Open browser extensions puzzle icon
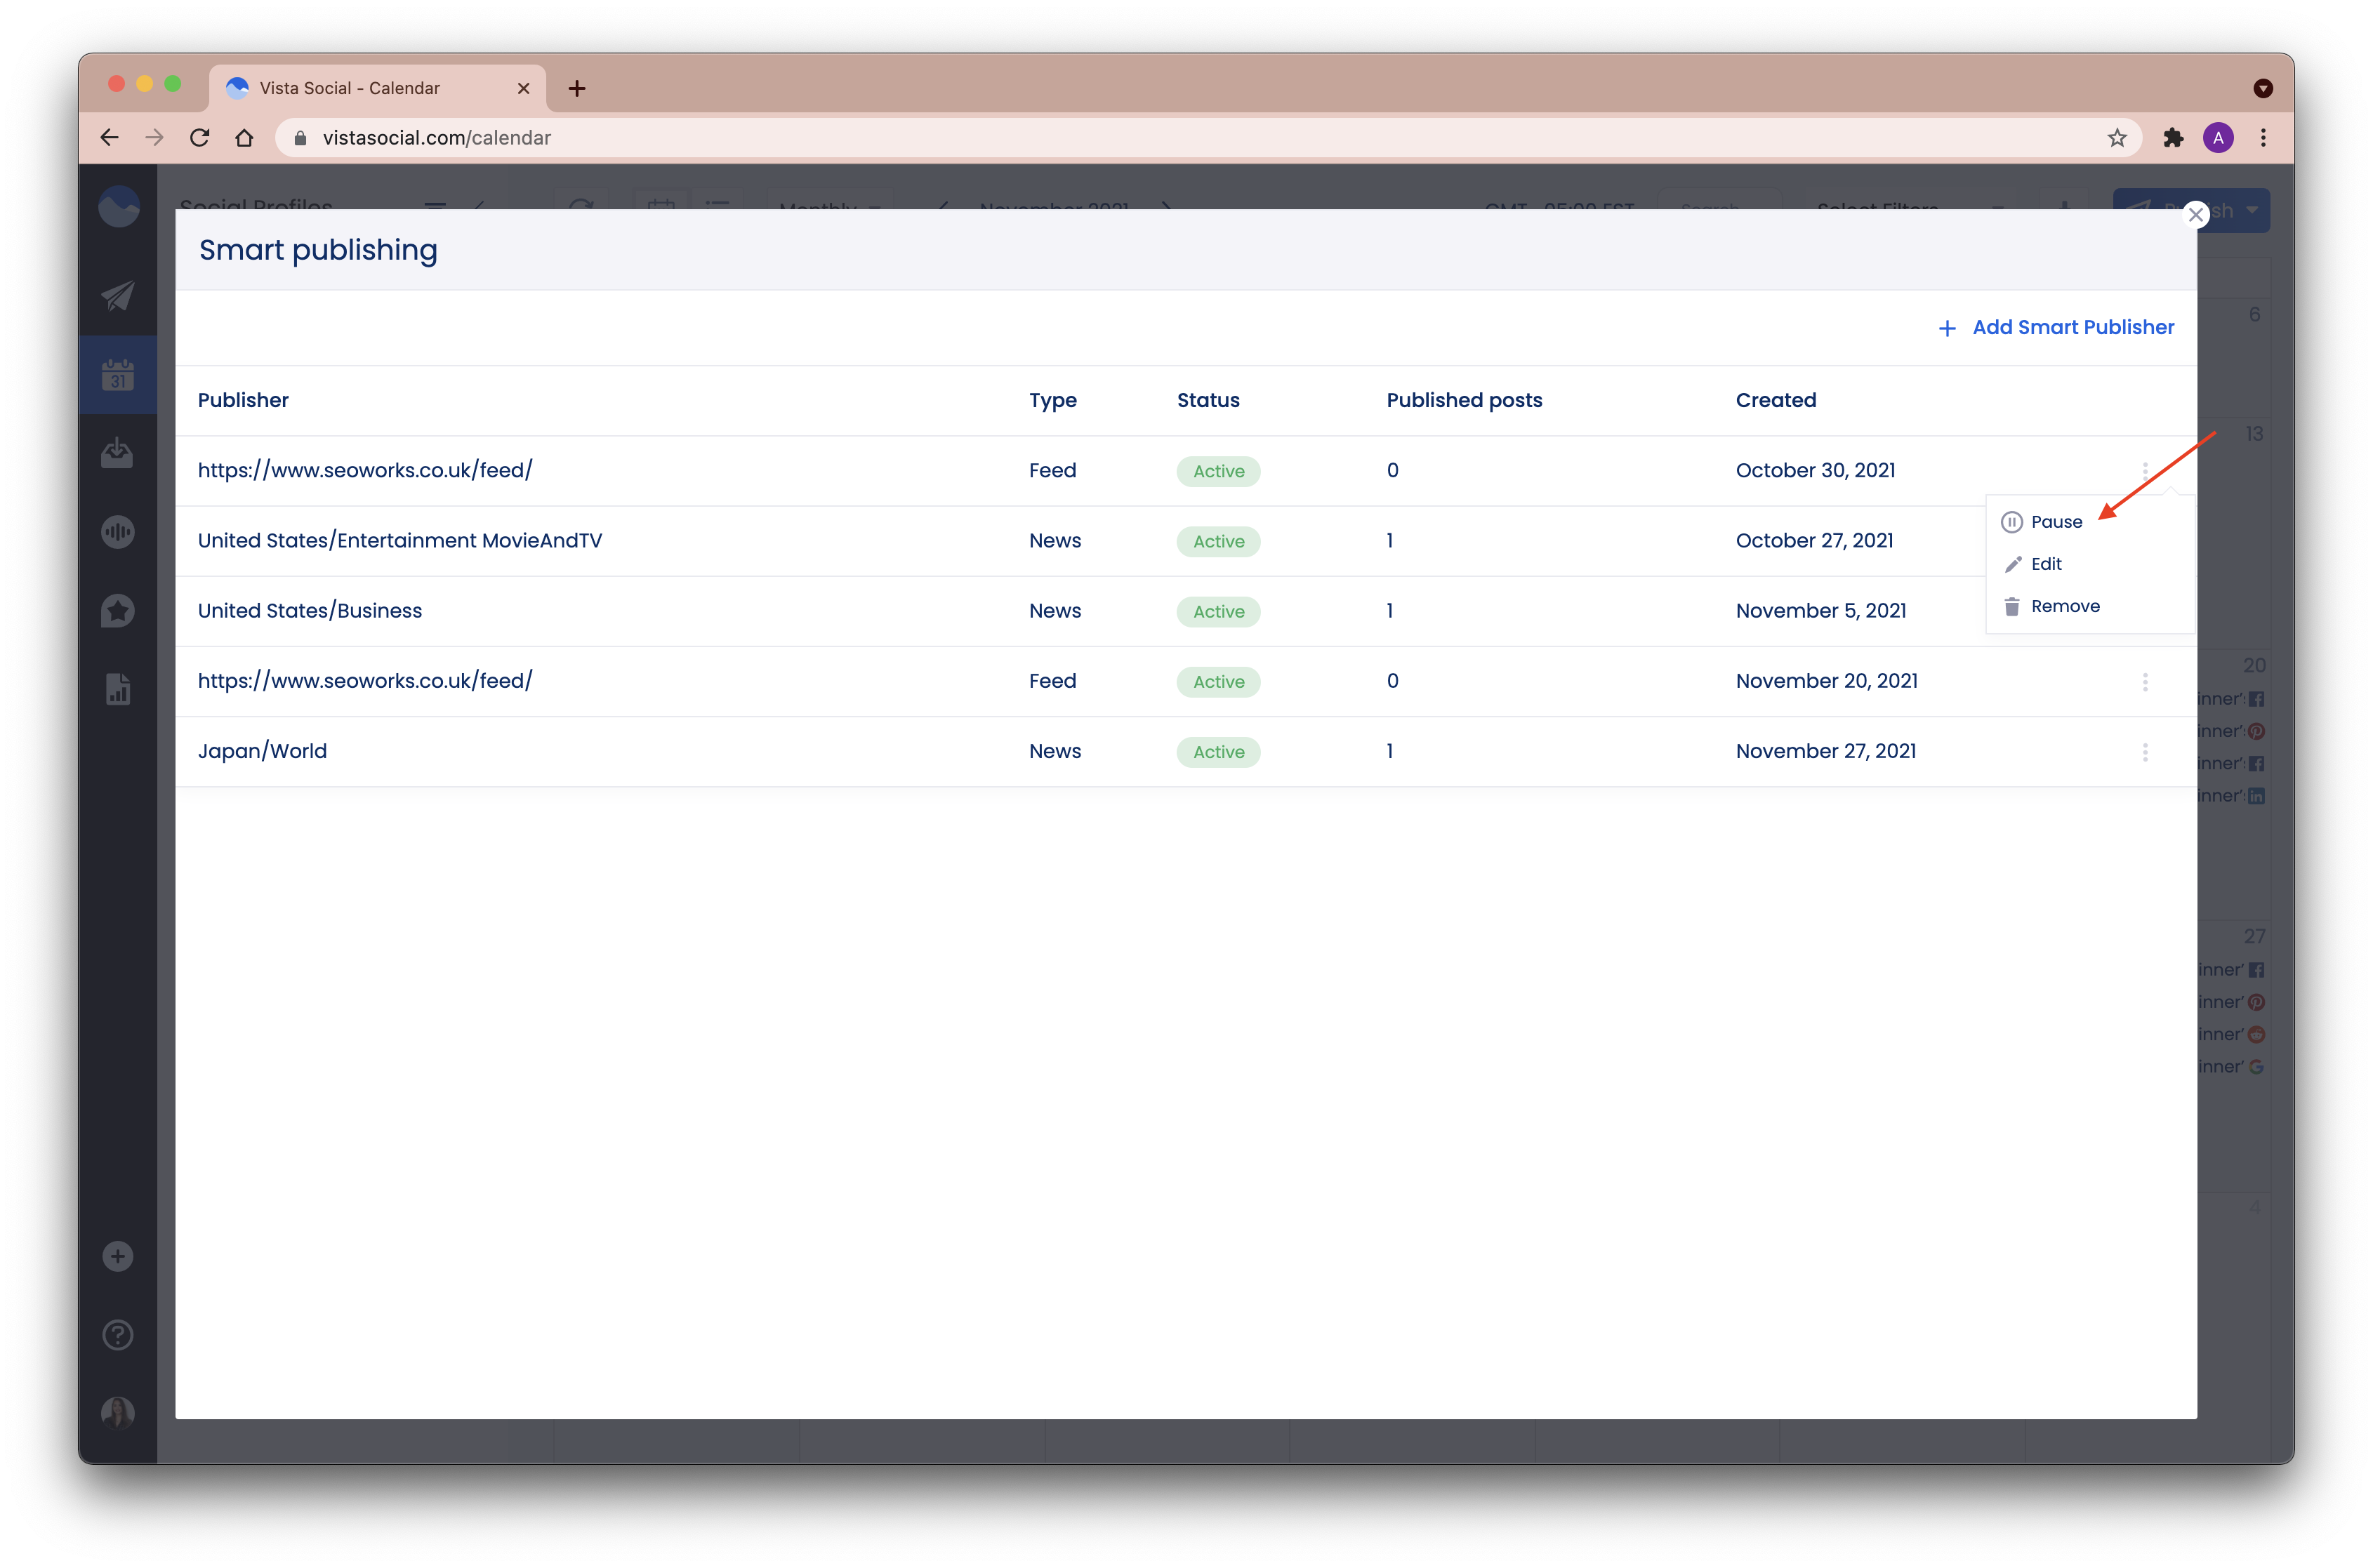Screen dimensions: 2373x1568 pyautogui.click(x=2172, y=138)
